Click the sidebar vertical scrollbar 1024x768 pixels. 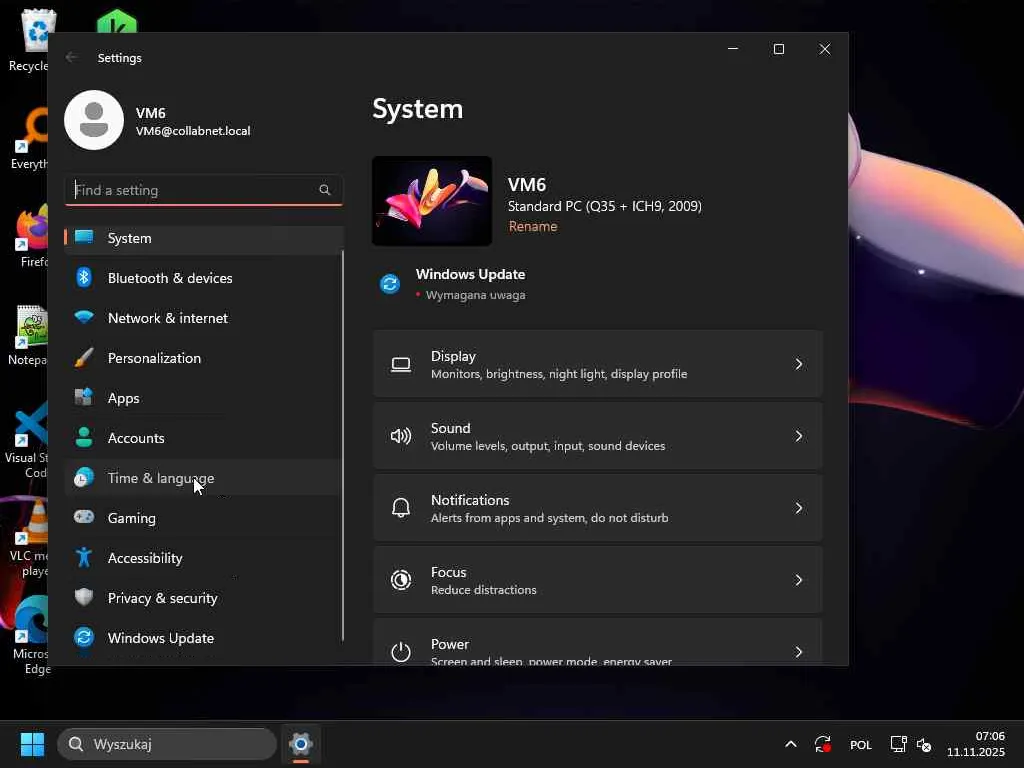click(x=343, y=445)
